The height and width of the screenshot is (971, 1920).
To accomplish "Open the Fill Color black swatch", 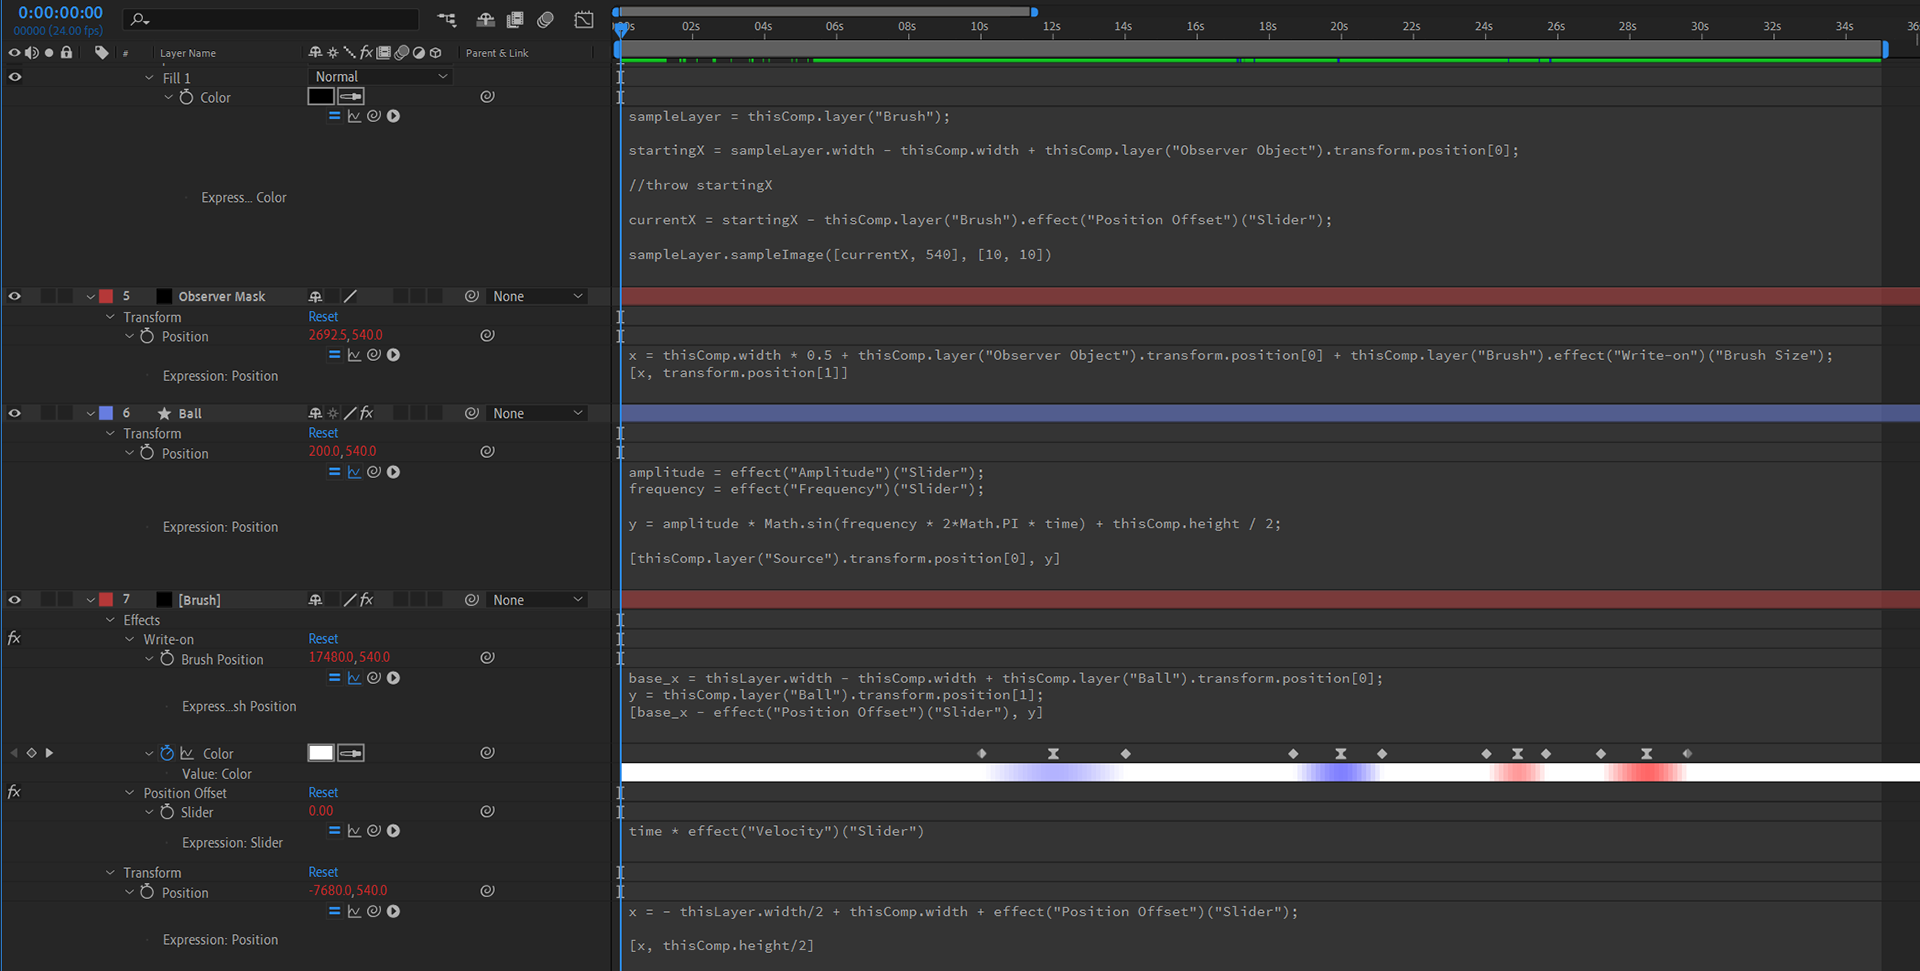I will [321, 96].
